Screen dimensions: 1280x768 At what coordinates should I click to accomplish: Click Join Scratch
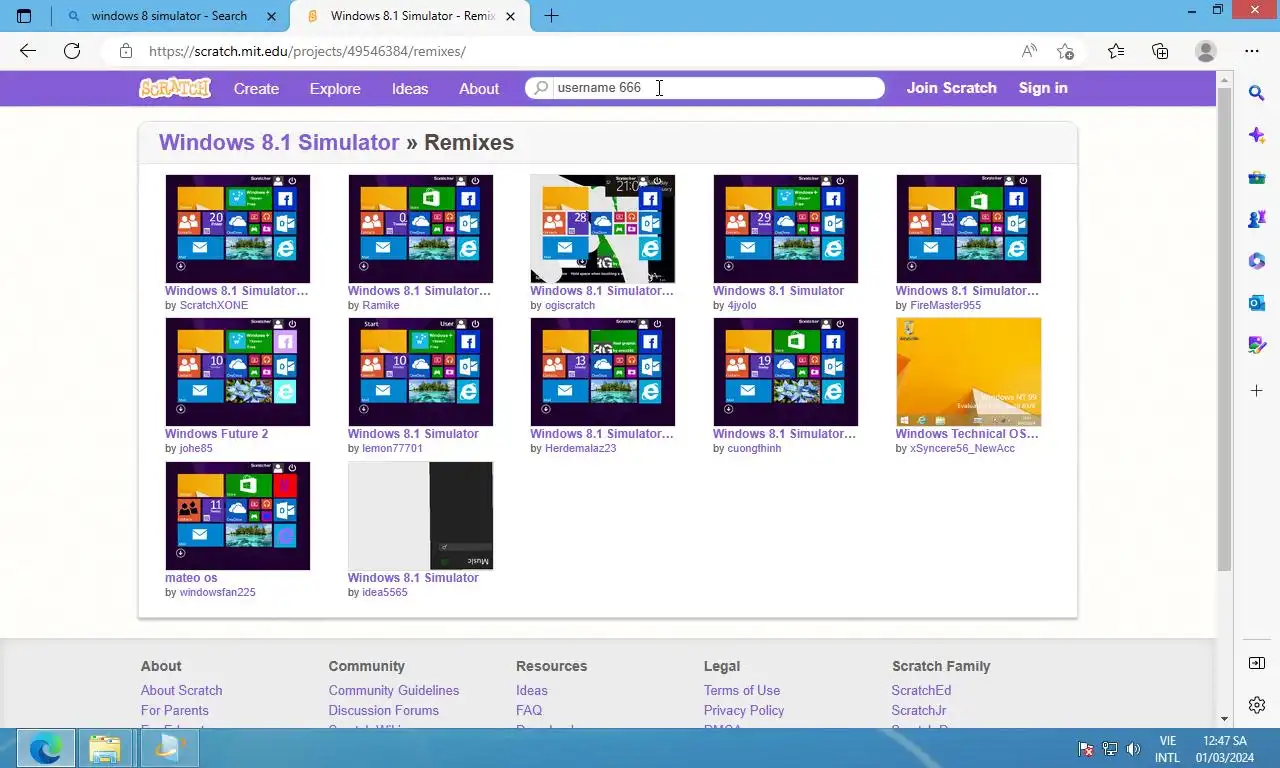coord(951,88)
